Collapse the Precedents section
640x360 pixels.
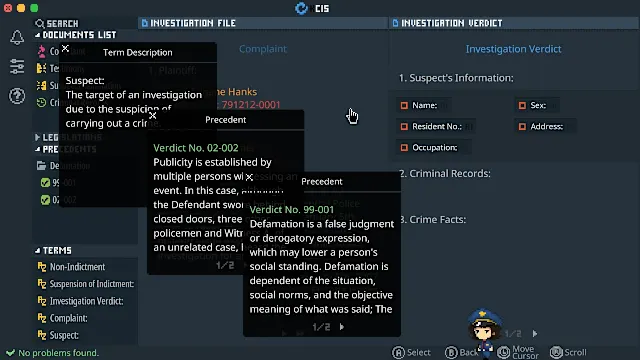pyautogui.click(x=38, y=149)
